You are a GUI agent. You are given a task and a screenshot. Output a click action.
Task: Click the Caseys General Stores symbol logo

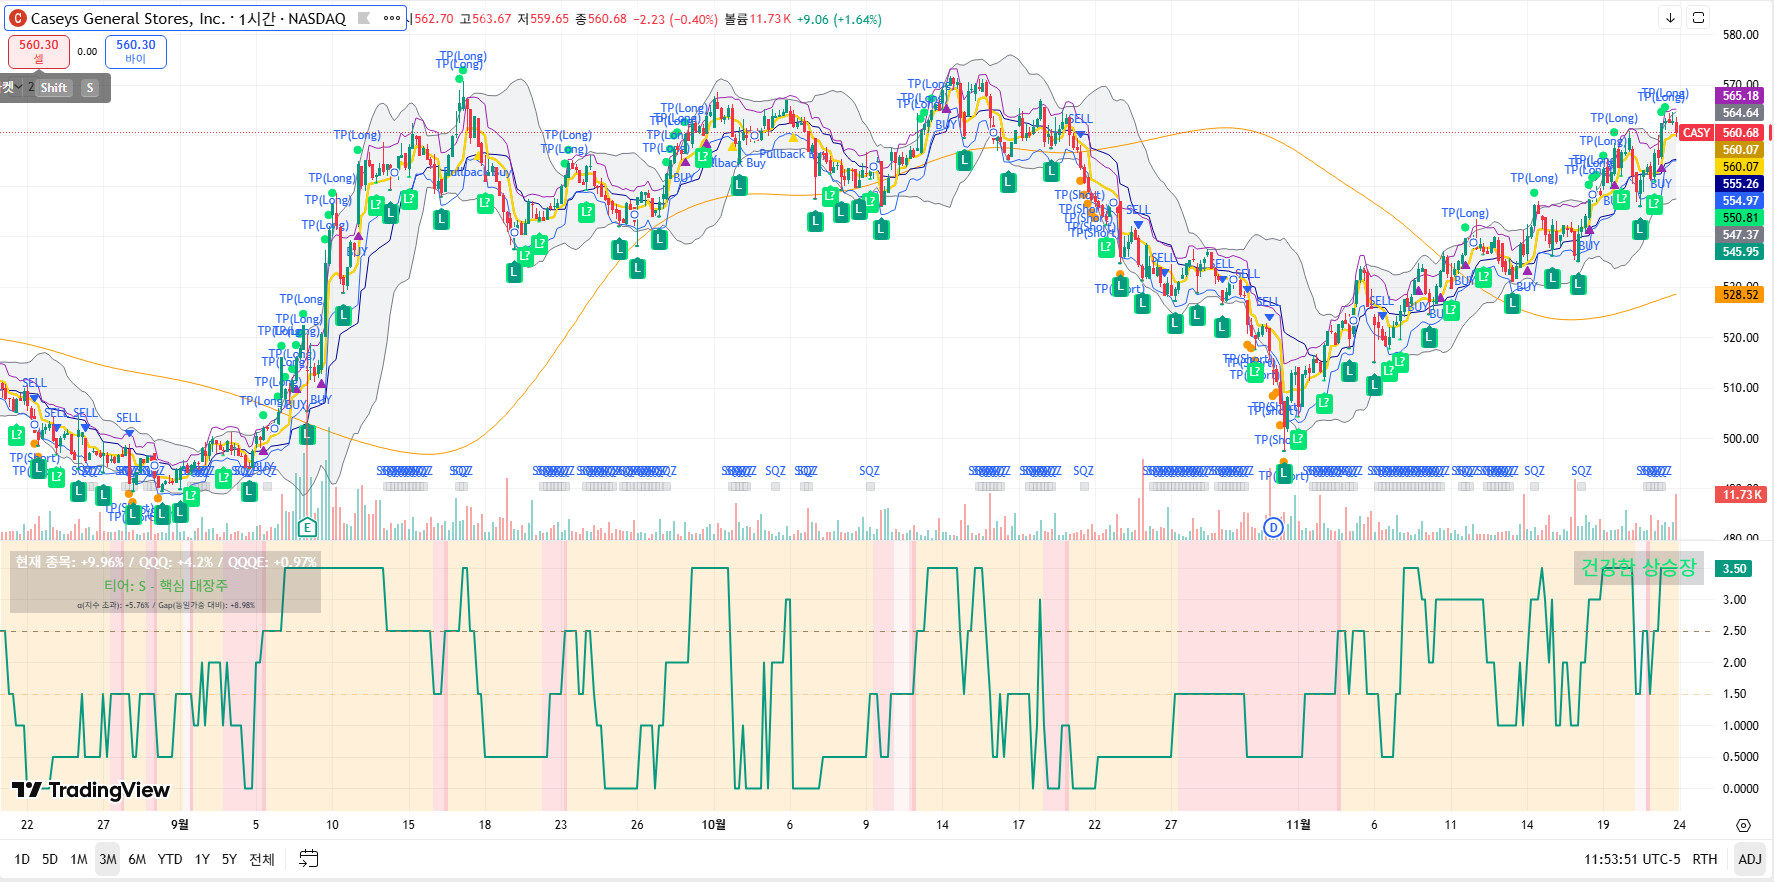(17, 18)
